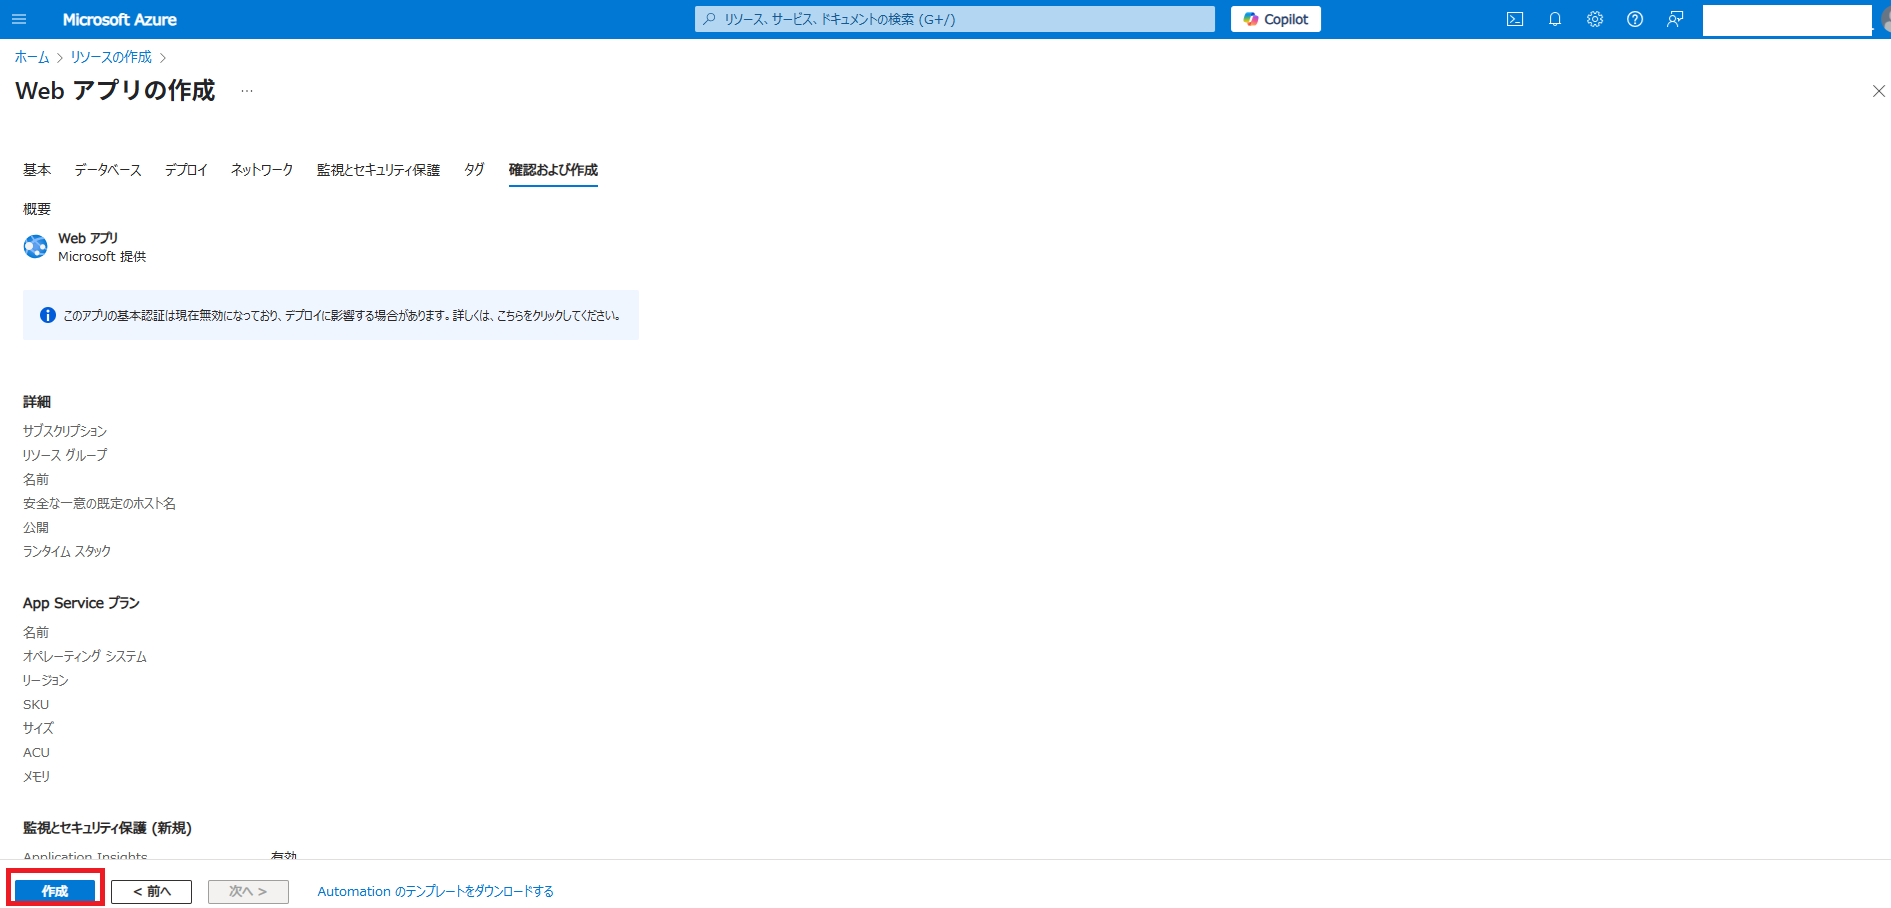Open the notifications bell
The image size is (1891, 908).
click(1555, 19)
